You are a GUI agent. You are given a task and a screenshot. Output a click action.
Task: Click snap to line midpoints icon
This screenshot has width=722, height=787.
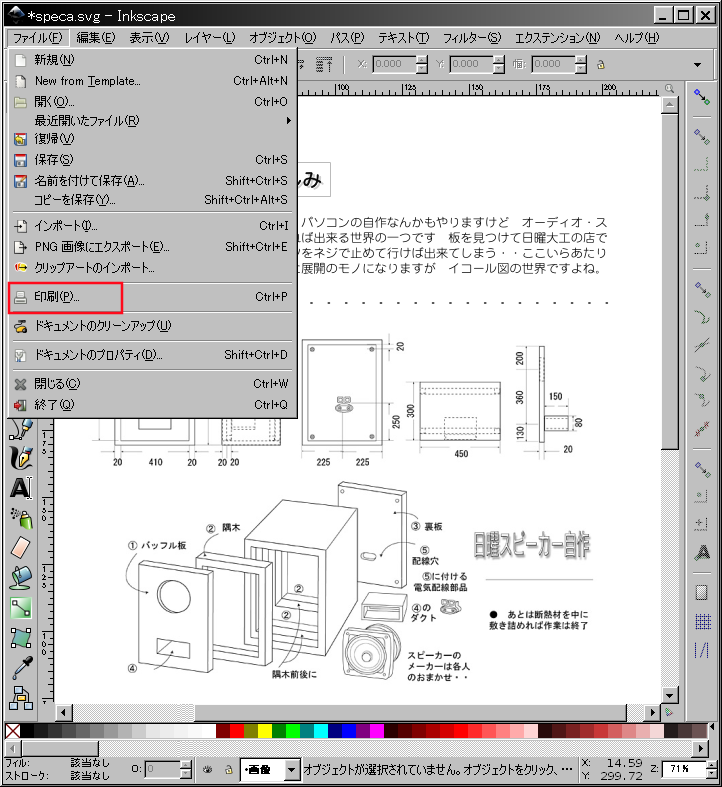pos(702,428)
